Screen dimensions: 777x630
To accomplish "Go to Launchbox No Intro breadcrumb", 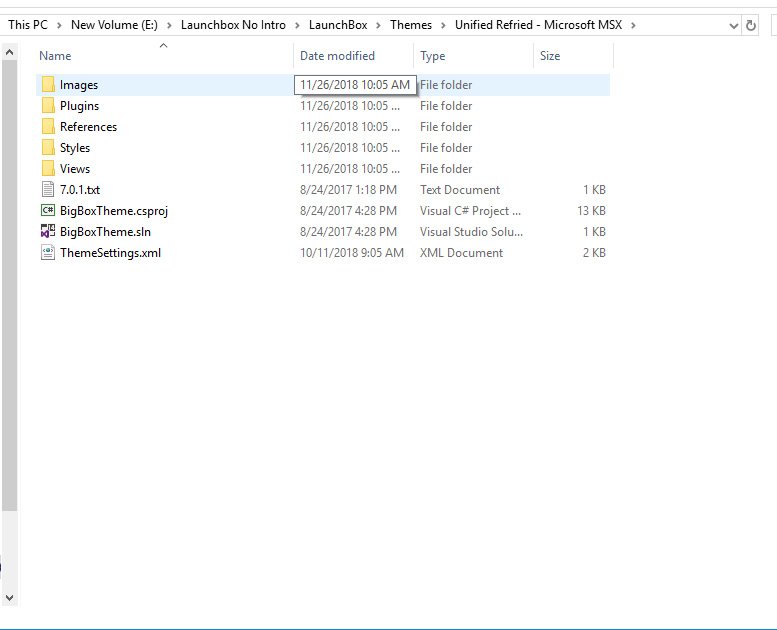I will (233, 25).
